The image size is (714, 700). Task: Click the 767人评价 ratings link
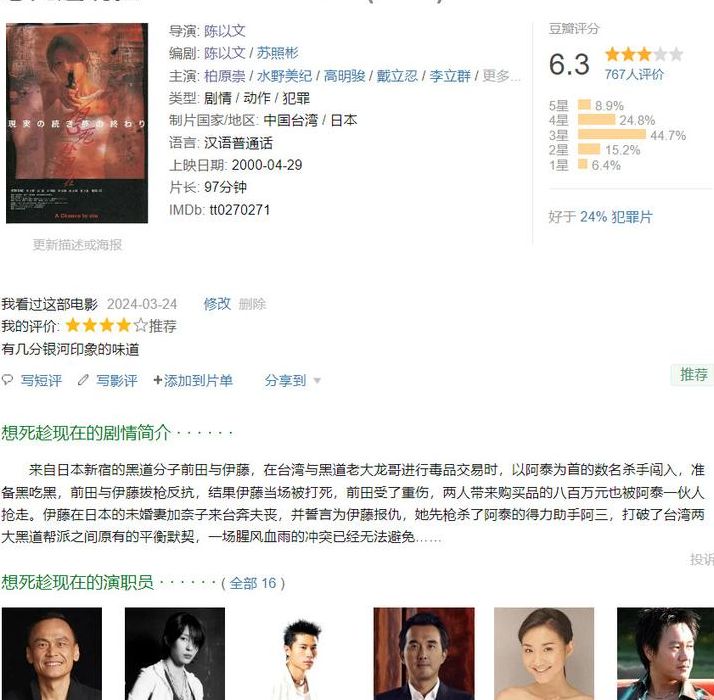(x=634, y=74)
